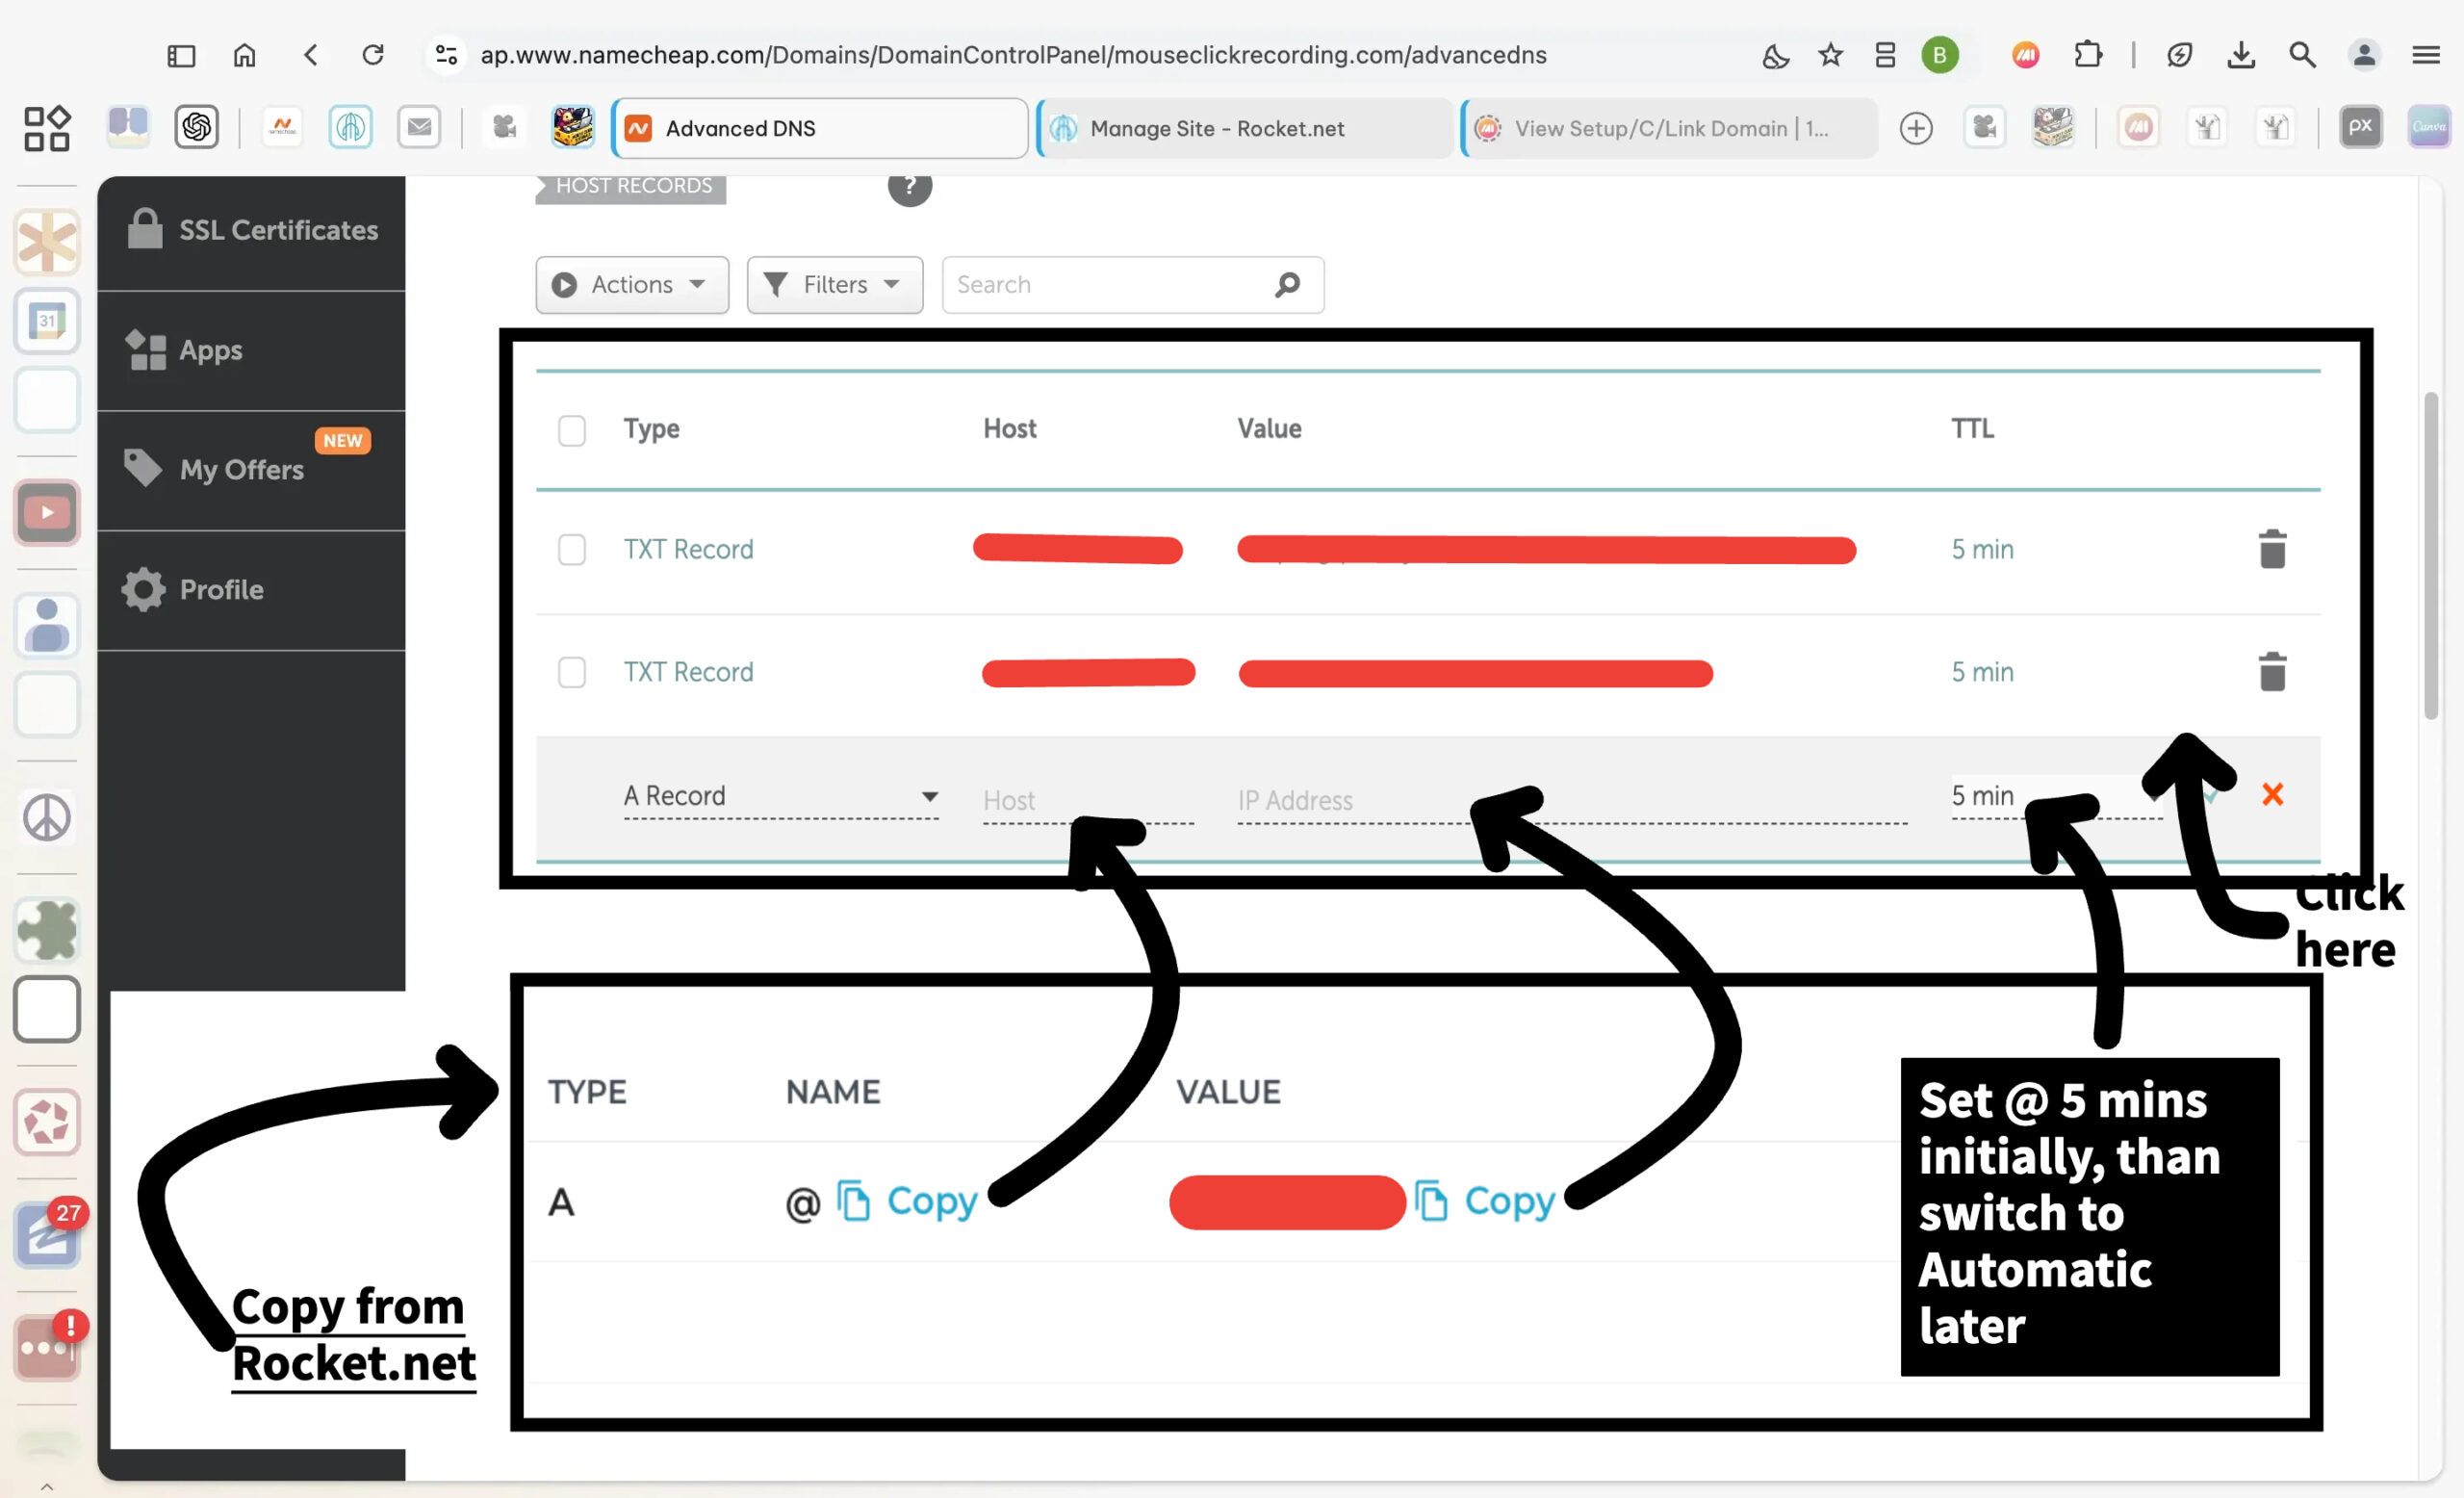2464x1498 pixels.
Task: Cancel new A Record with red X
Action: click(x=2271, y=795)
